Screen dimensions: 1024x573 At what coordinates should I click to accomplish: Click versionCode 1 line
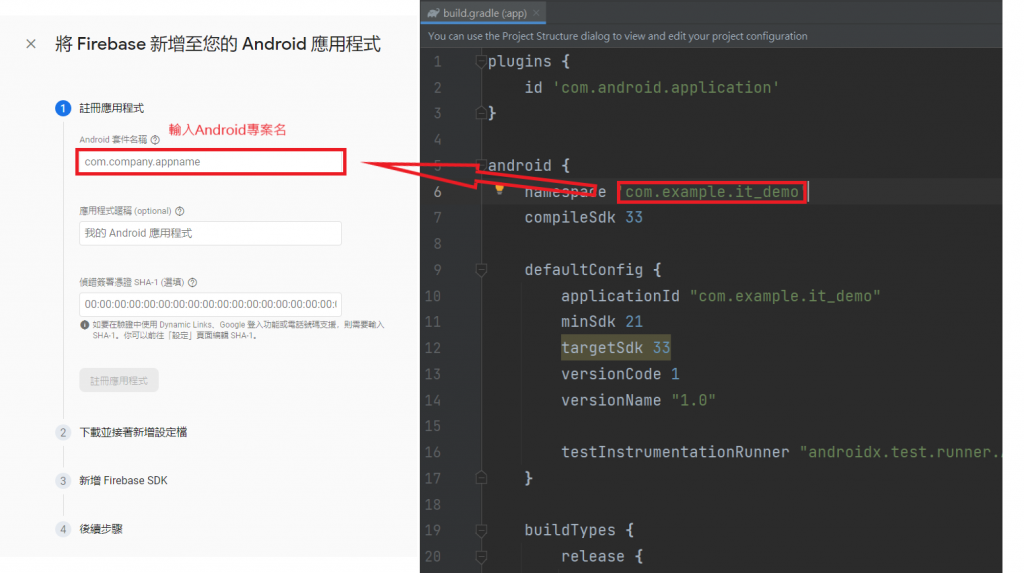(620, 374)
